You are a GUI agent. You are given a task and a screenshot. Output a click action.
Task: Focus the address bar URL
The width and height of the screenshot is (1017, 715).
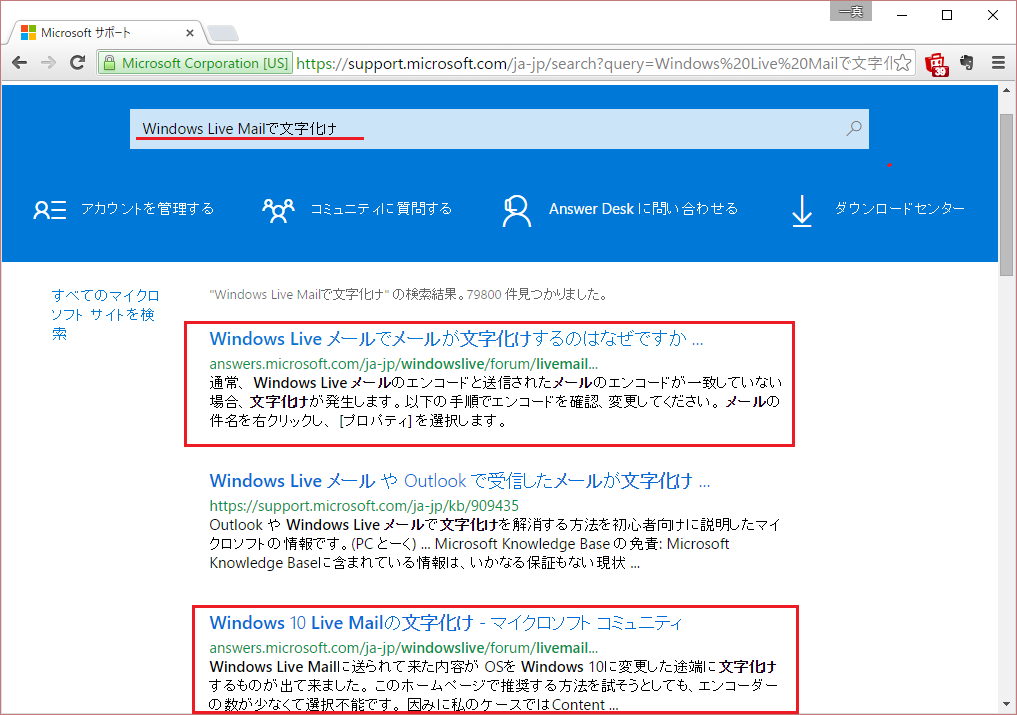[593, 64]
